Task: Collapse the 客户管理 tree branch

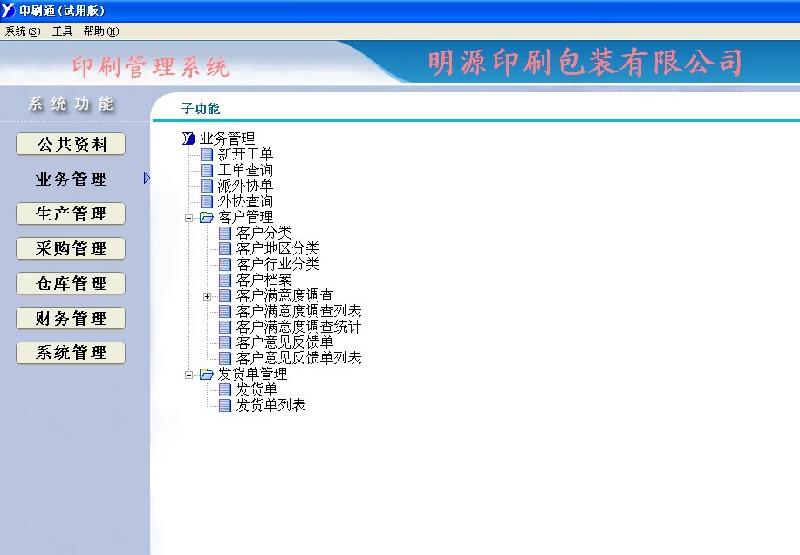Action: coord(189,218)
